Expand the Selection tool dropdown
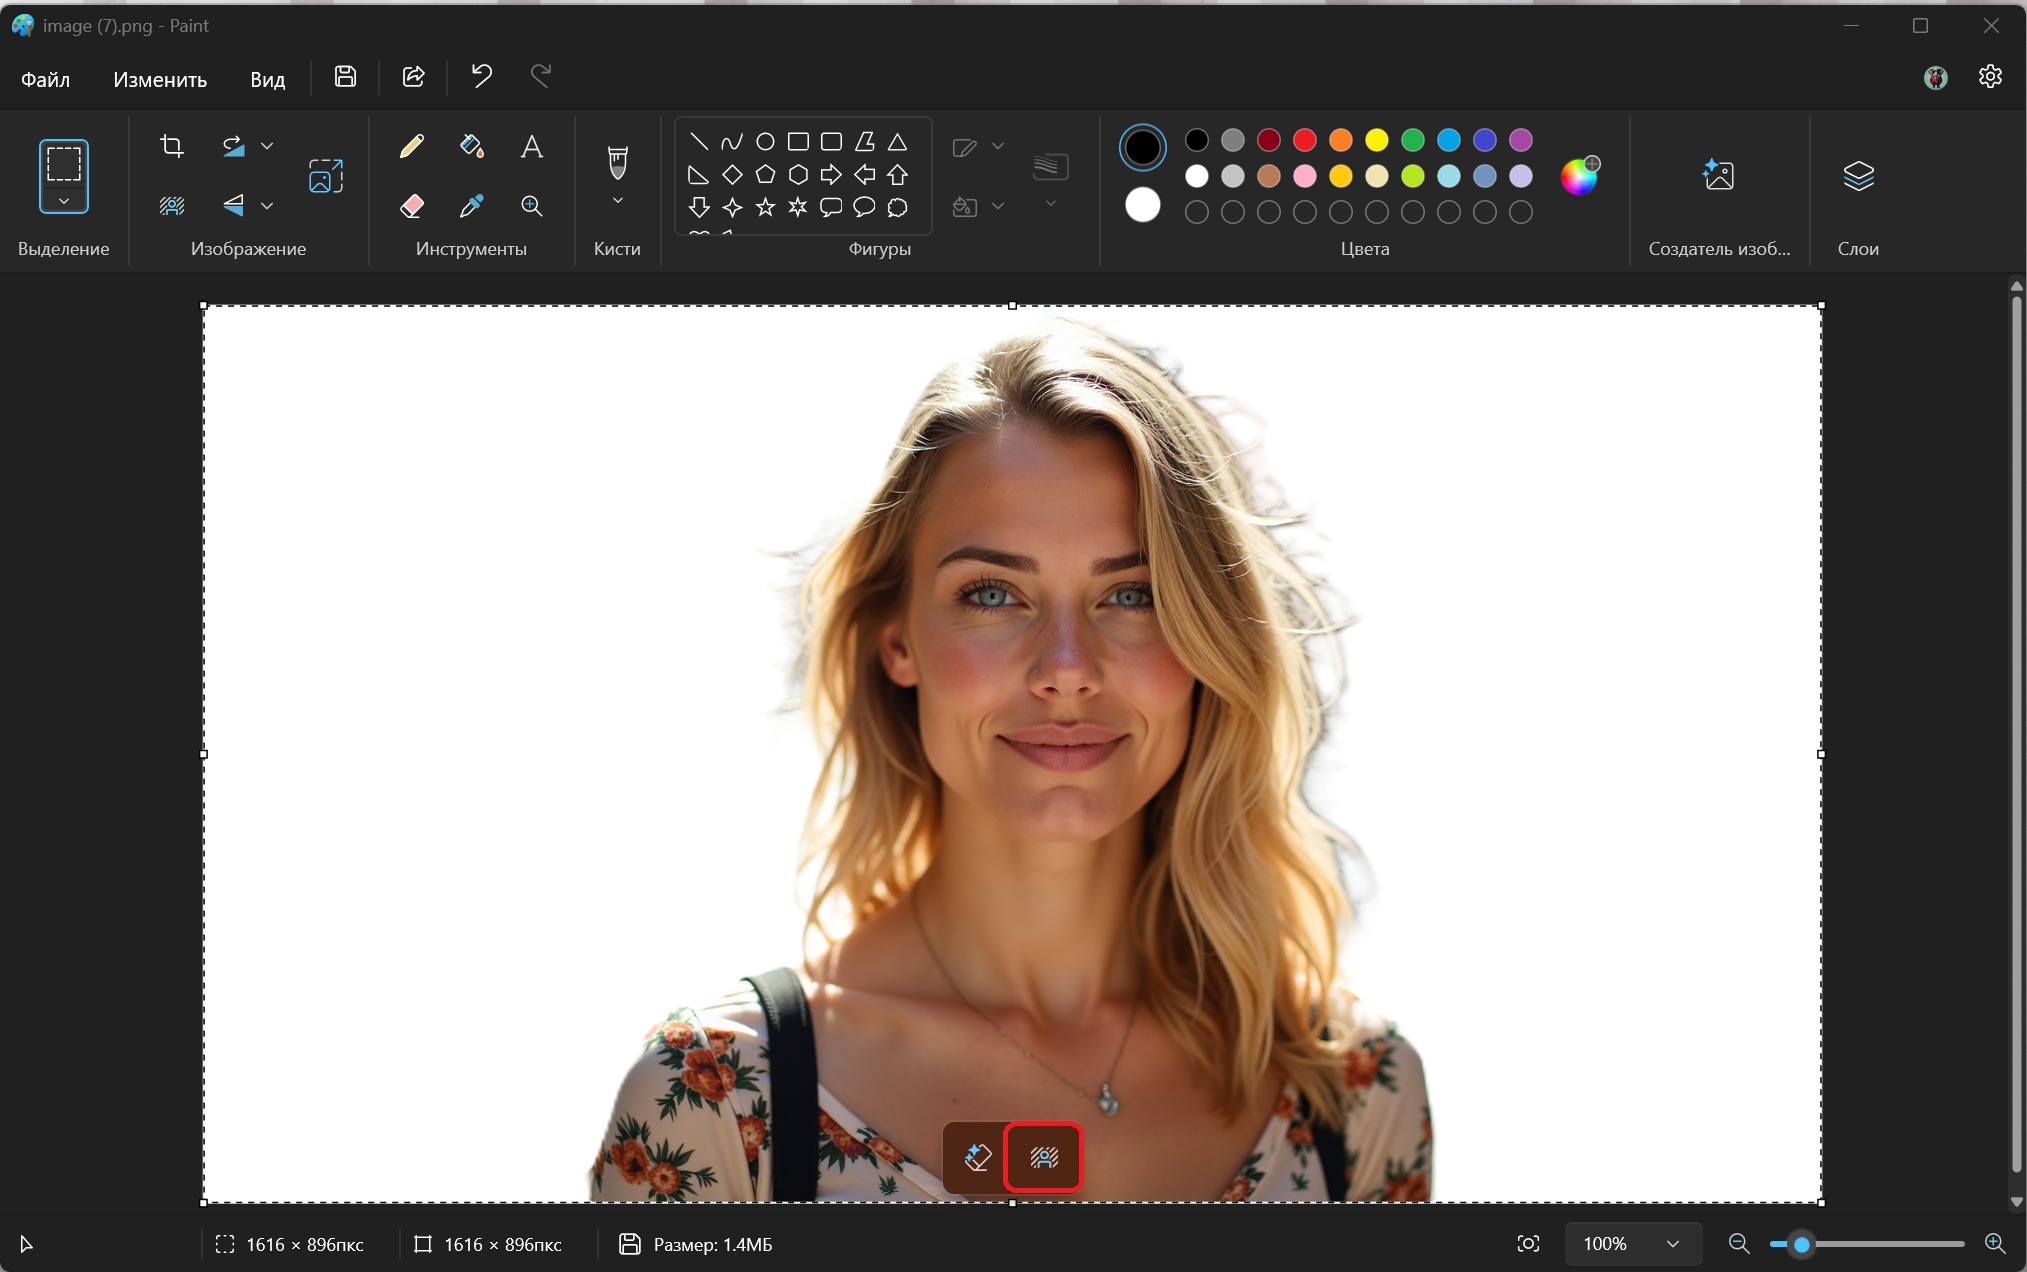The width and height of the screenshot is (2027, 1272). [64, 201]
